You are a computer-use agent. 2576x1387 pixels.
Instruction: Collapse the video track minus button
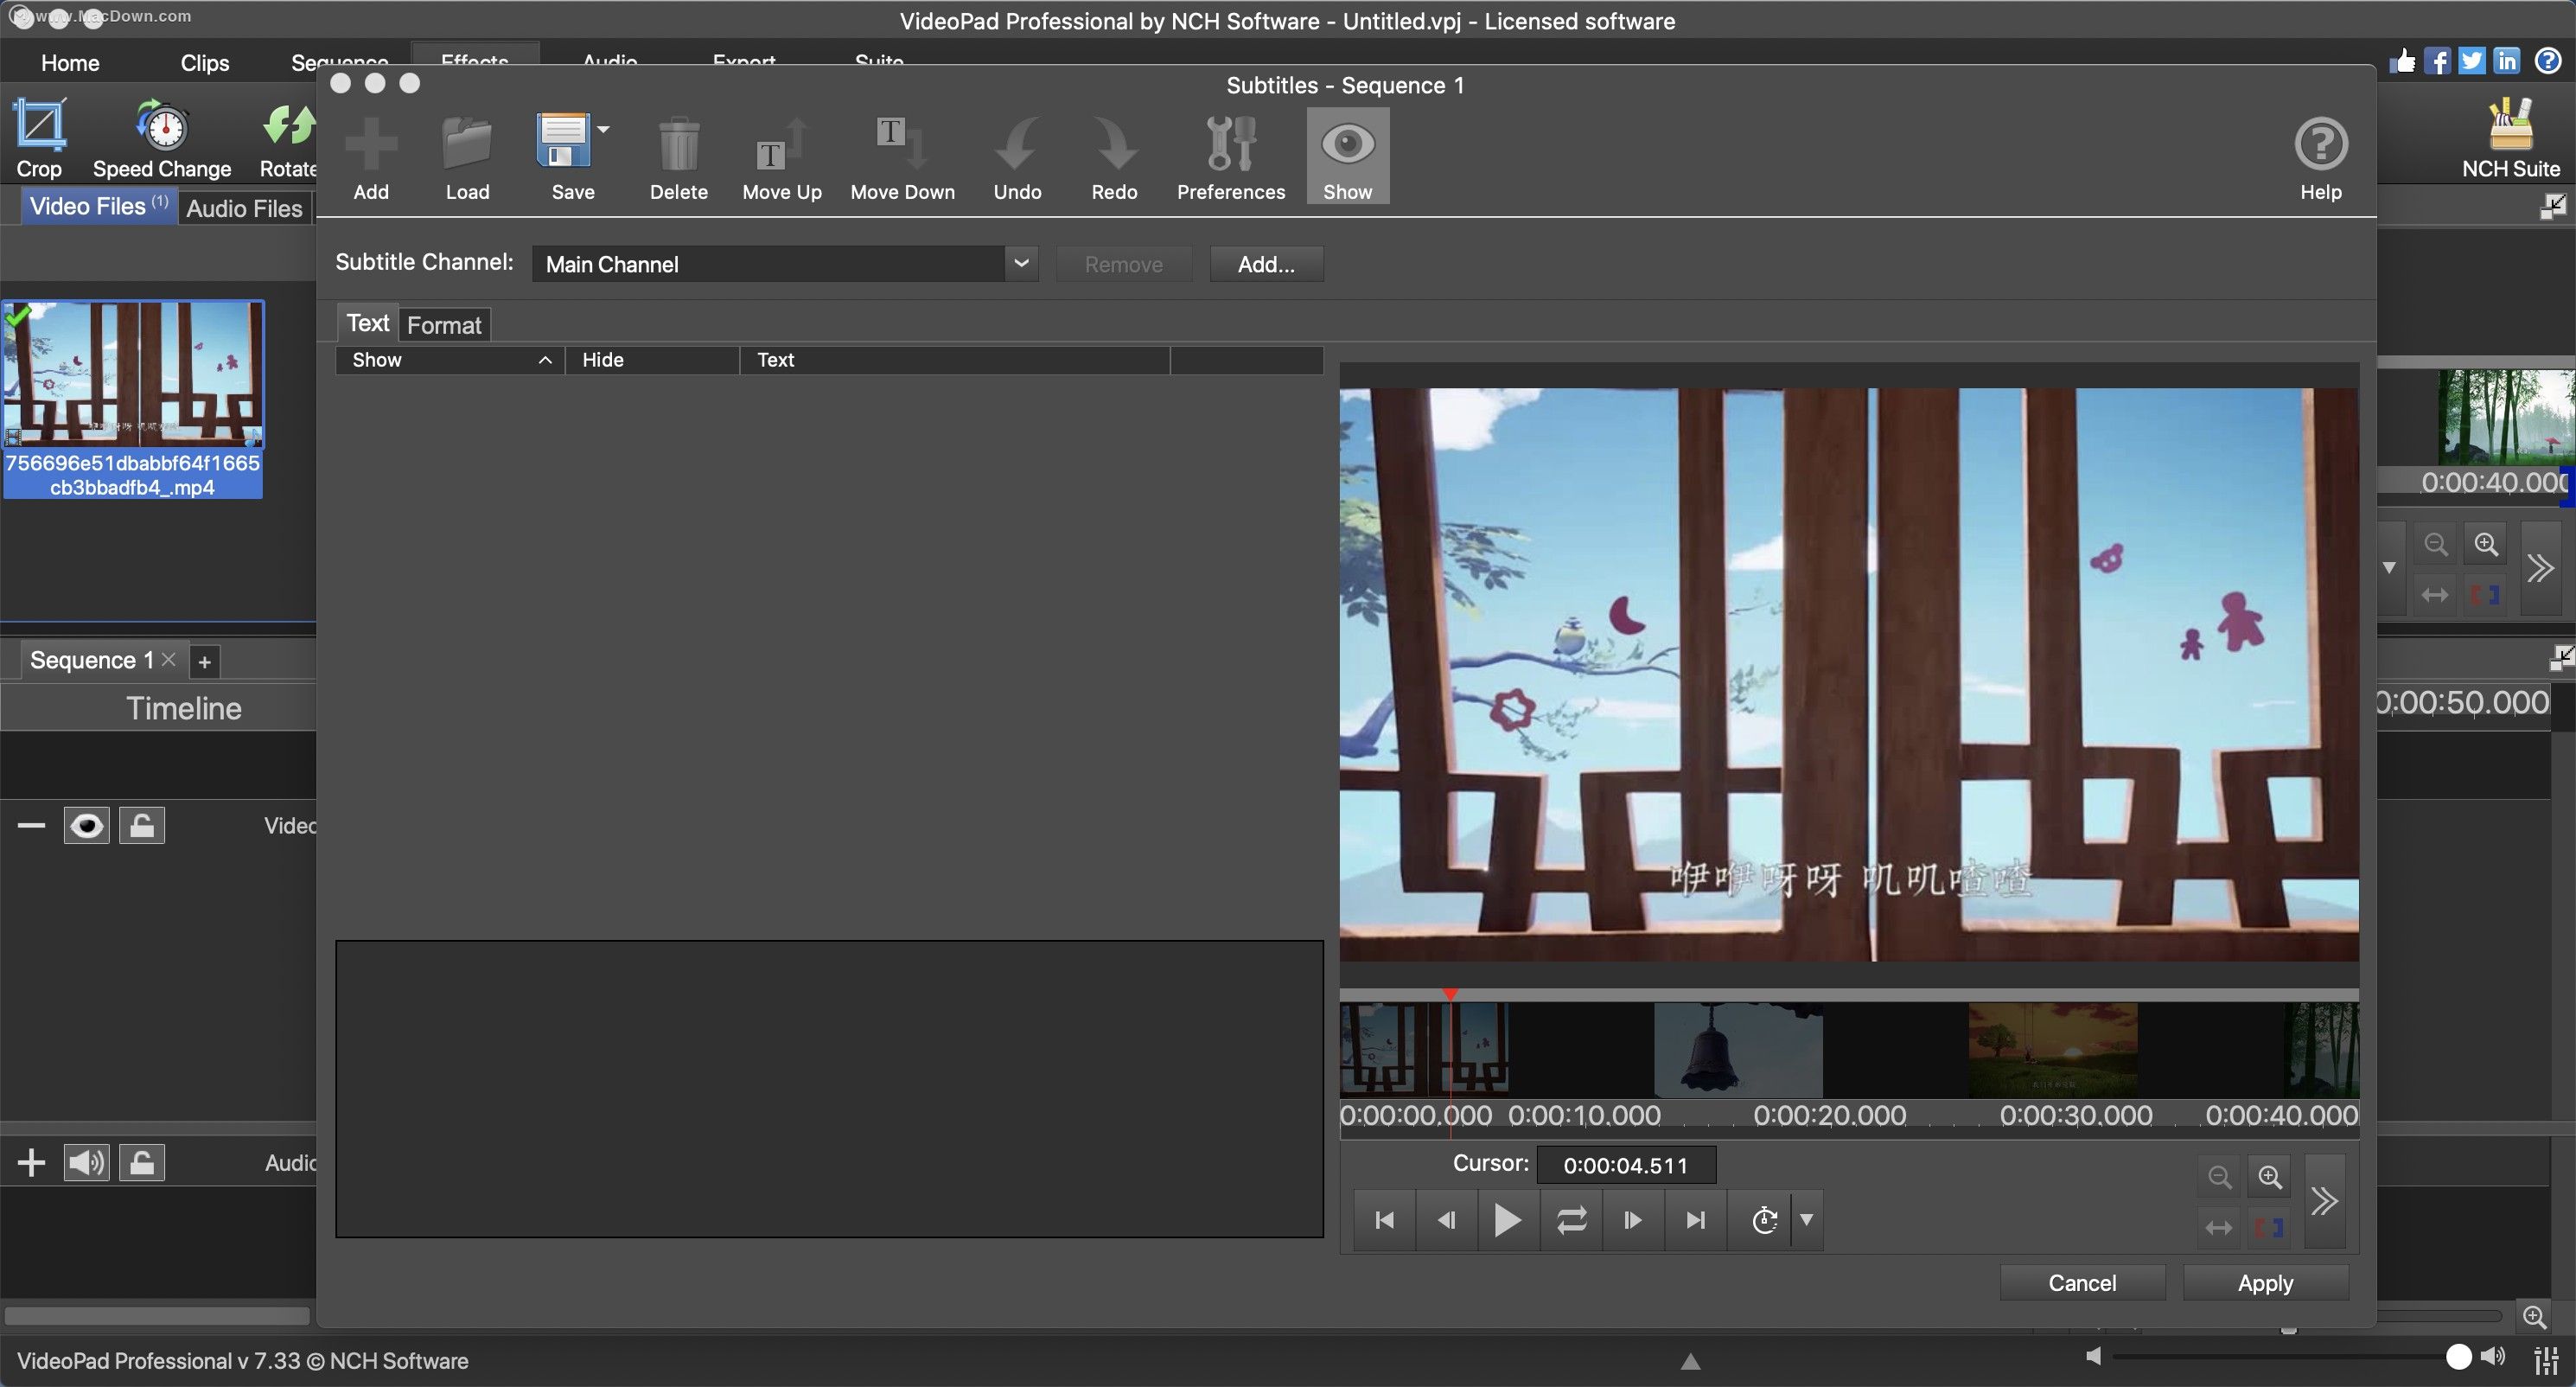(x=32, y=826)
